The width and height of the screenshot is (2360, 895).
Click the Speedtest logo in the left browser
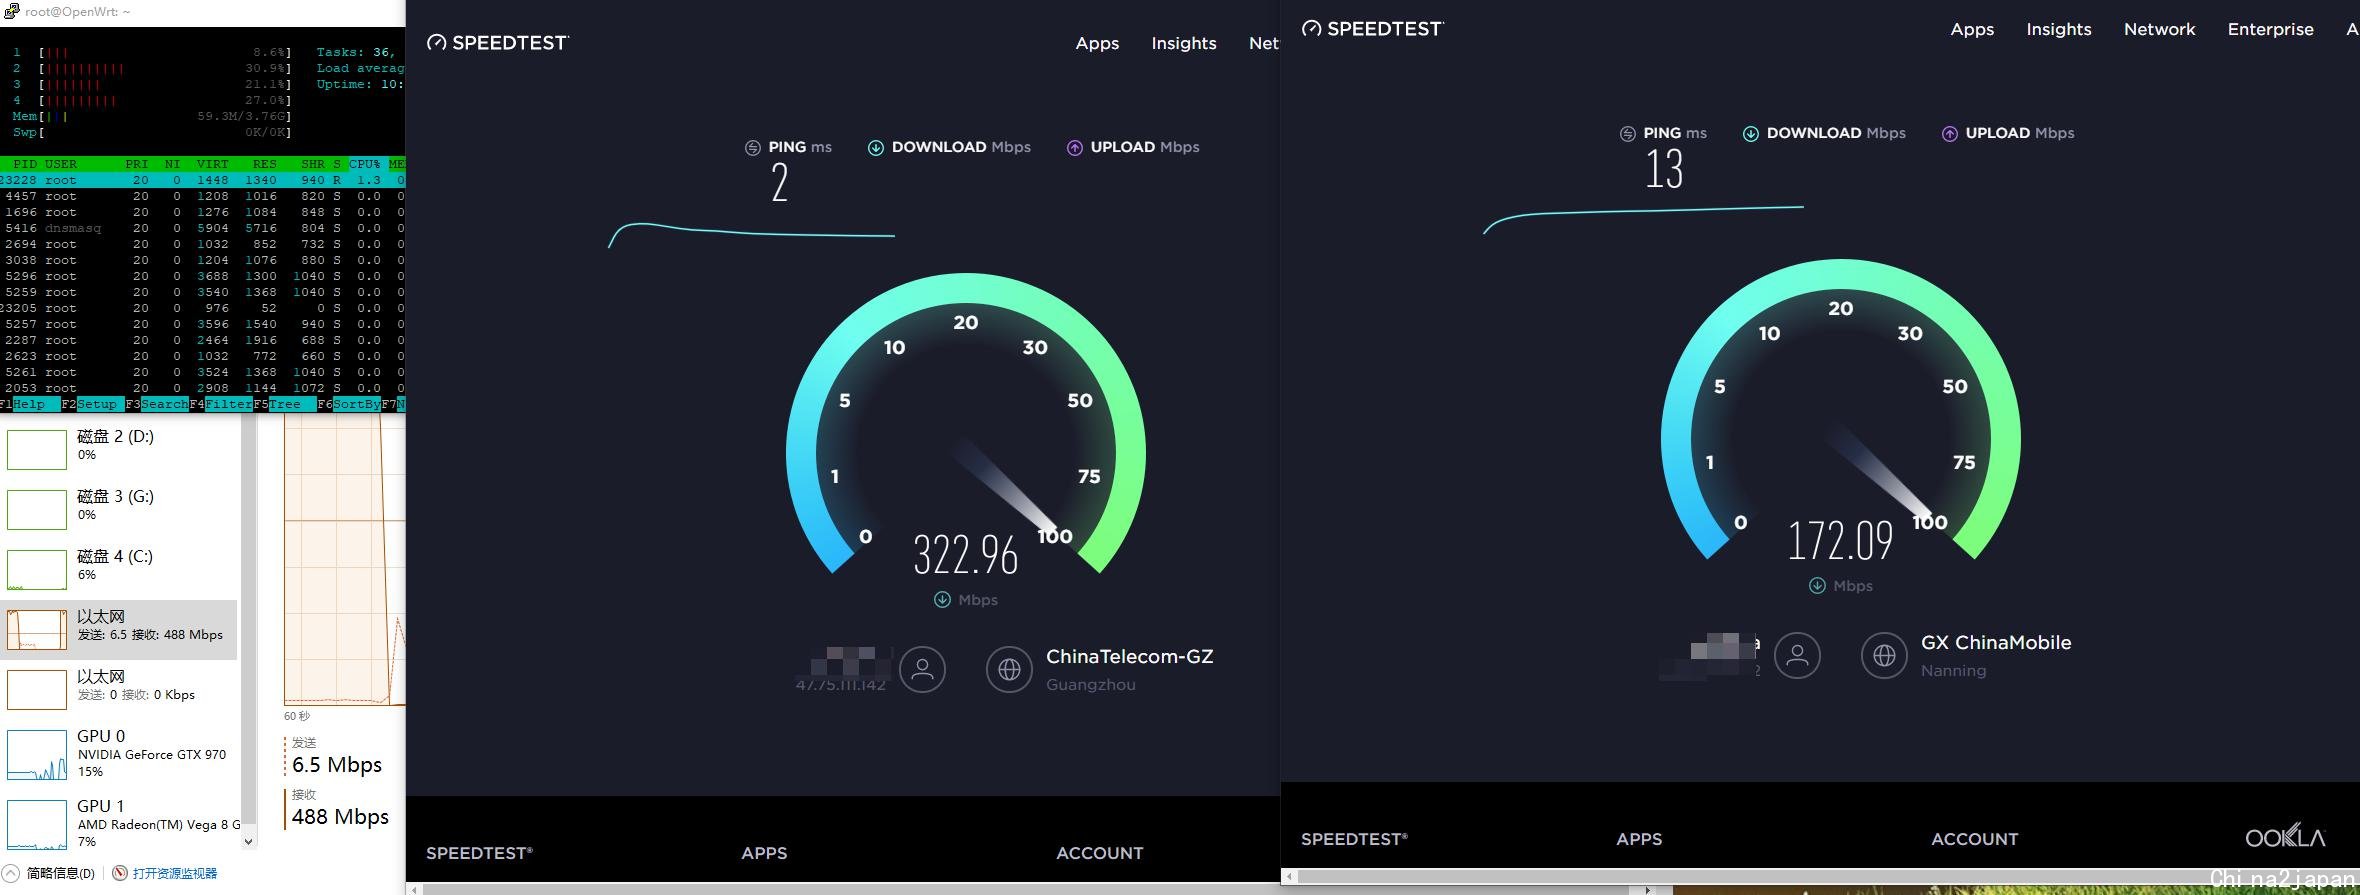point(498,42)
